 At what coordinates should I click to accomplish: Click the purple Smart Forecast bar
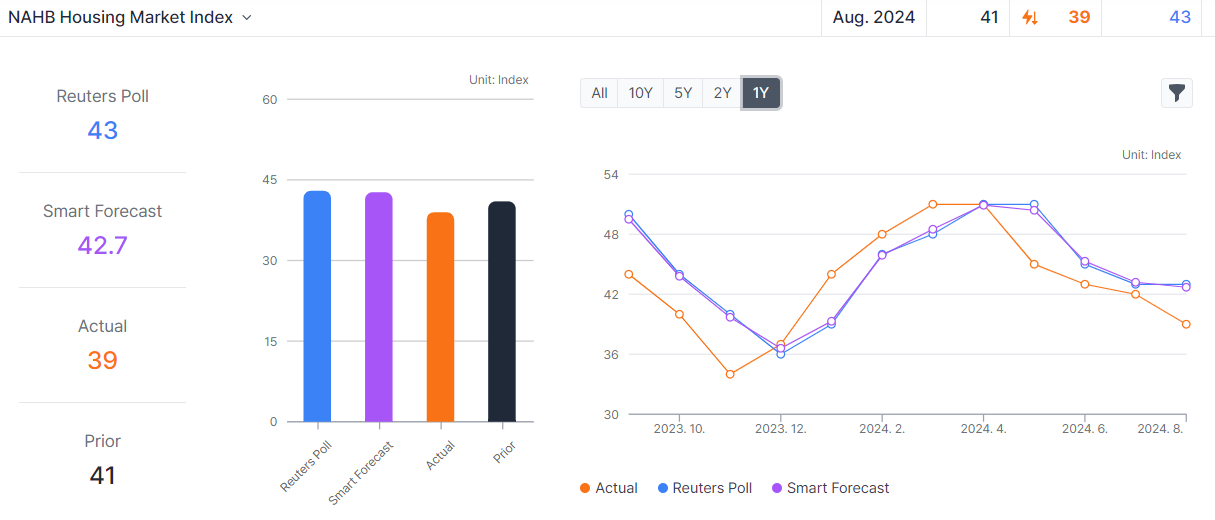(379, 307)
